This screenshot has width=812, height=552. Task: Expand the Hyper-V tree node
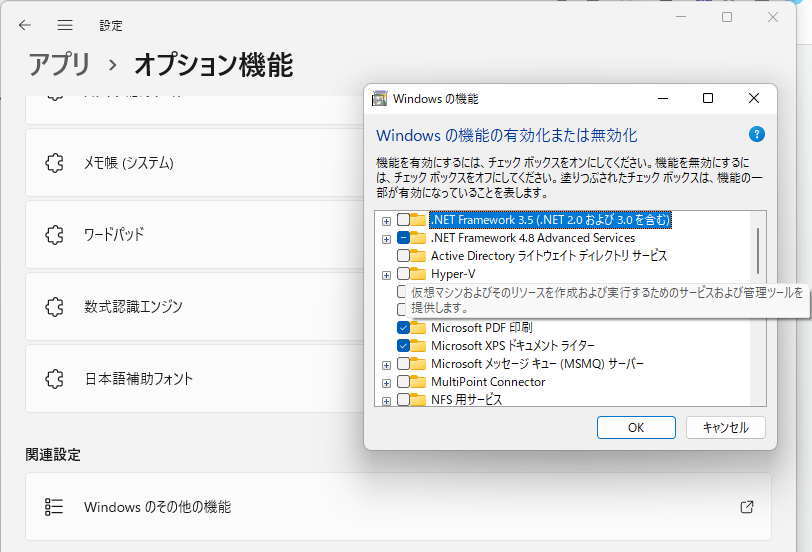tap(386, 275)
